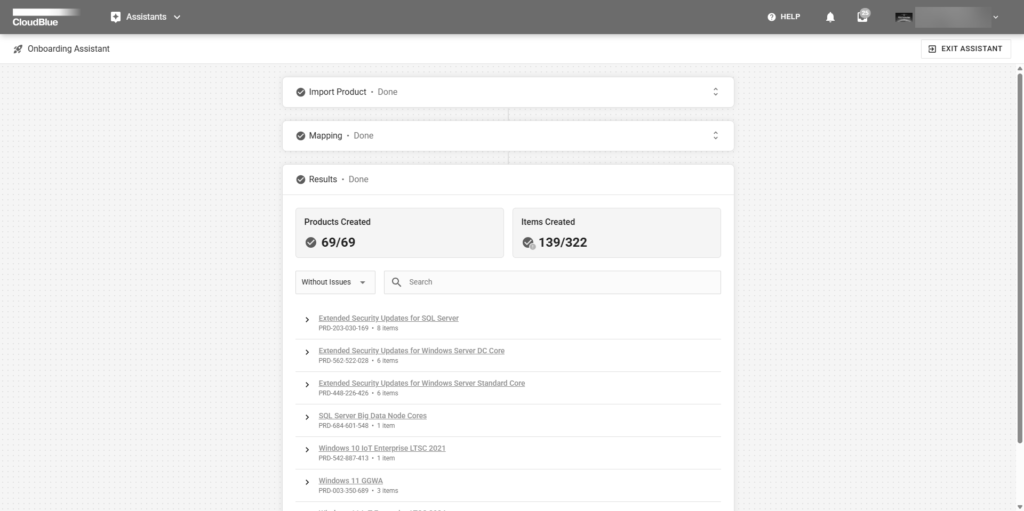Click the Onboarding Assistant rocket icon
This screenshot has height=511, width=1024.
[x=18, y=49]
